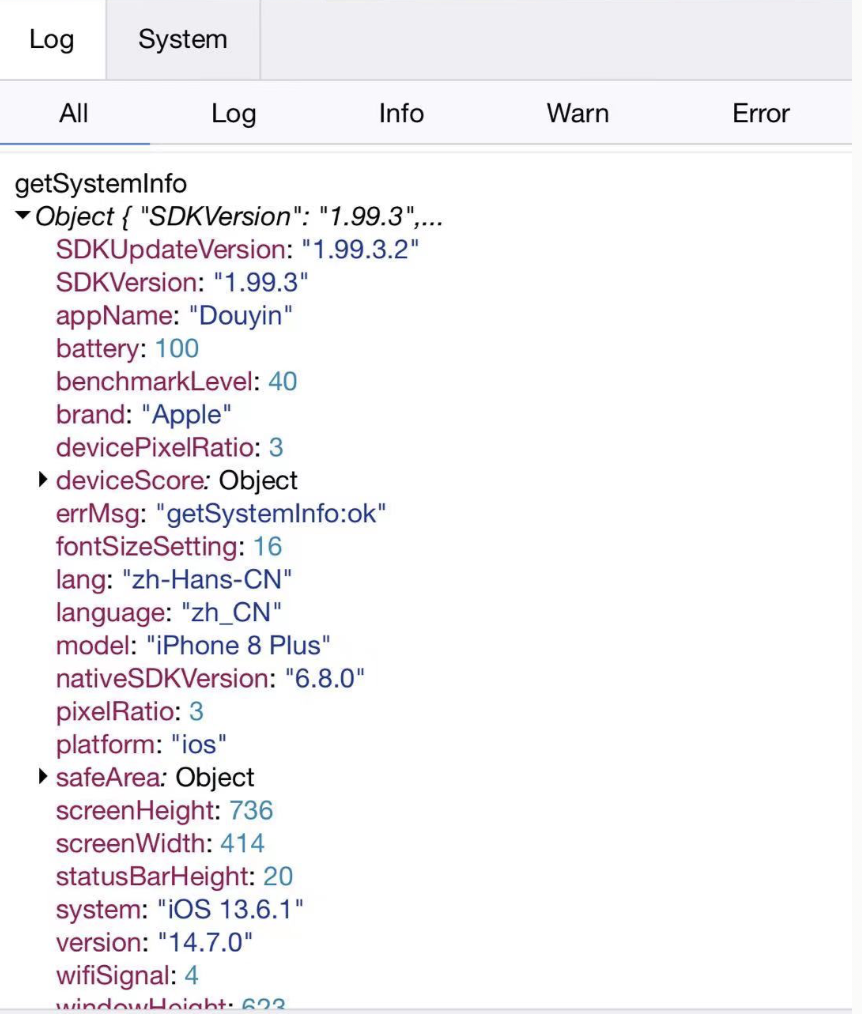Click the getSystemInfo log heading
Viewport: 862px width, 1014px height.
[101, 184]
